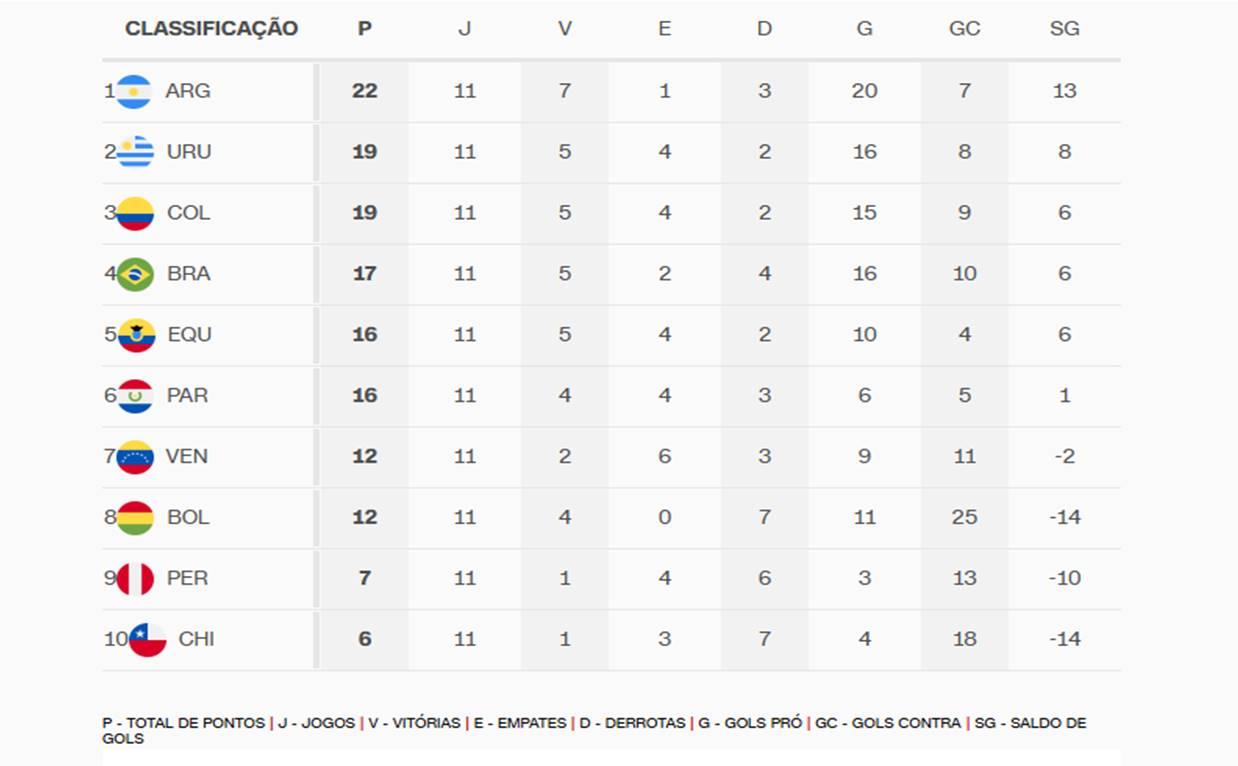Image resolution: width=1238 pixels, height=766 pixels.
Task: Click the Brazil flag icon
Action: (135, 274)
